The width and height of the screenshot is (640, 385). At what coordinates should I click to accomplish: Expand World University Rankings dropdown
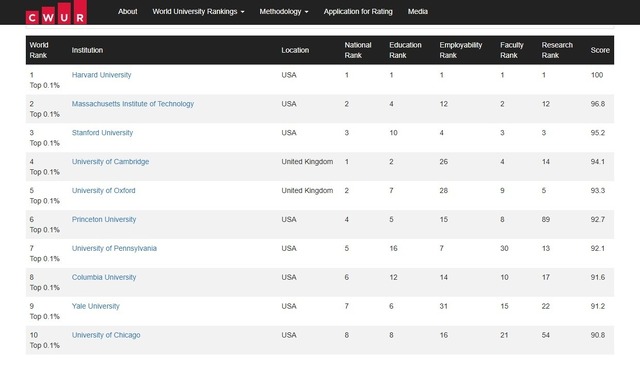pos(198,11)
